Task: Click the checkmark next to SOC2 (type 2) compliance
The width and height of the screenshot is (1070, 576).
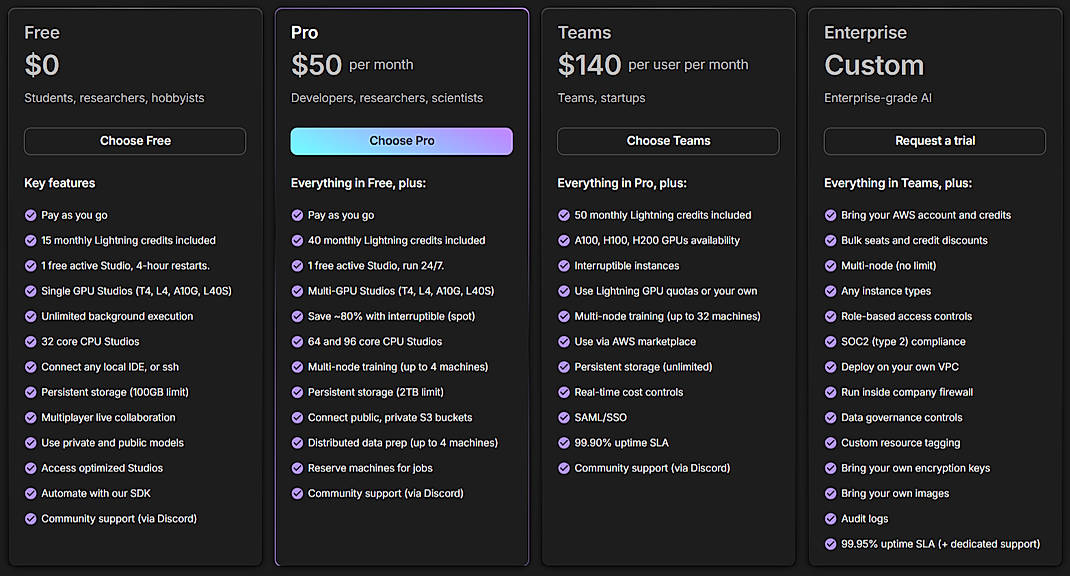Action: click(x=831, y=341)
